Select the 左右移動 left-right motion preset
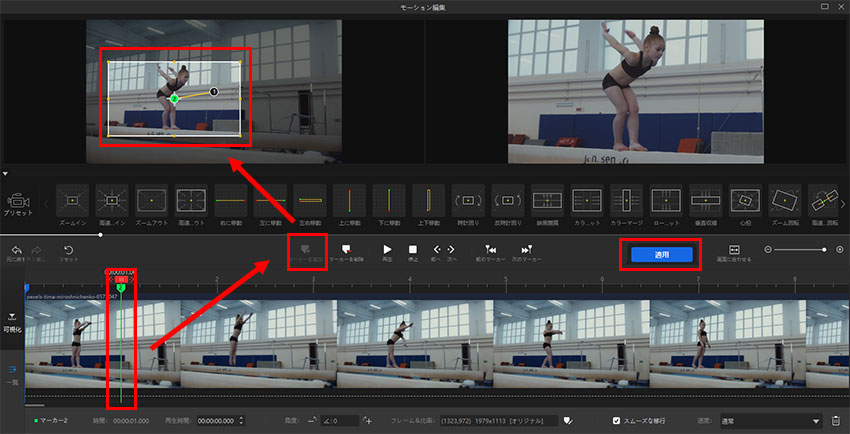This screenshot has width=850, height=434. [310, 200]
